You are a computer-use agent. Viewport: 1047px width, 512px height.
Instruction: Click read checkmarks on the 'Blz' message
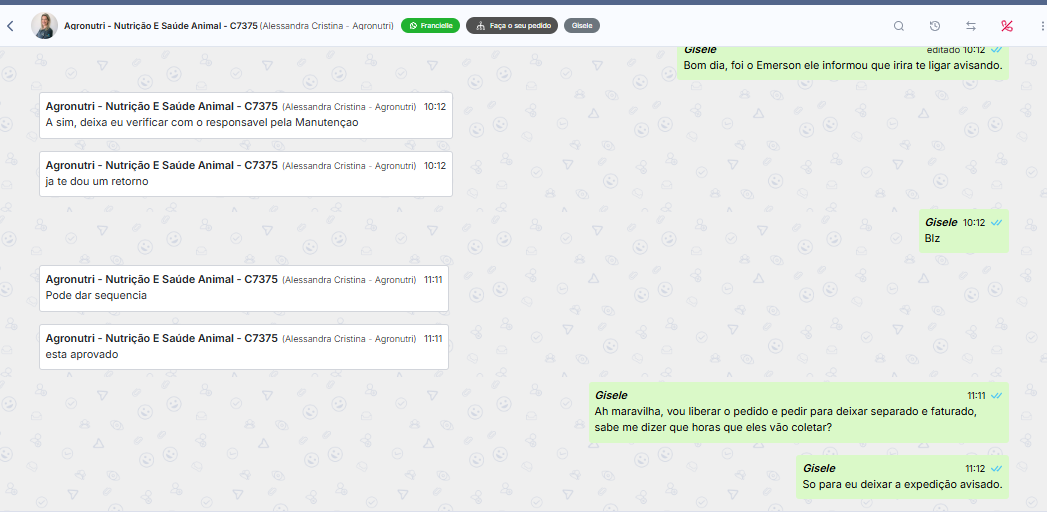997,222
